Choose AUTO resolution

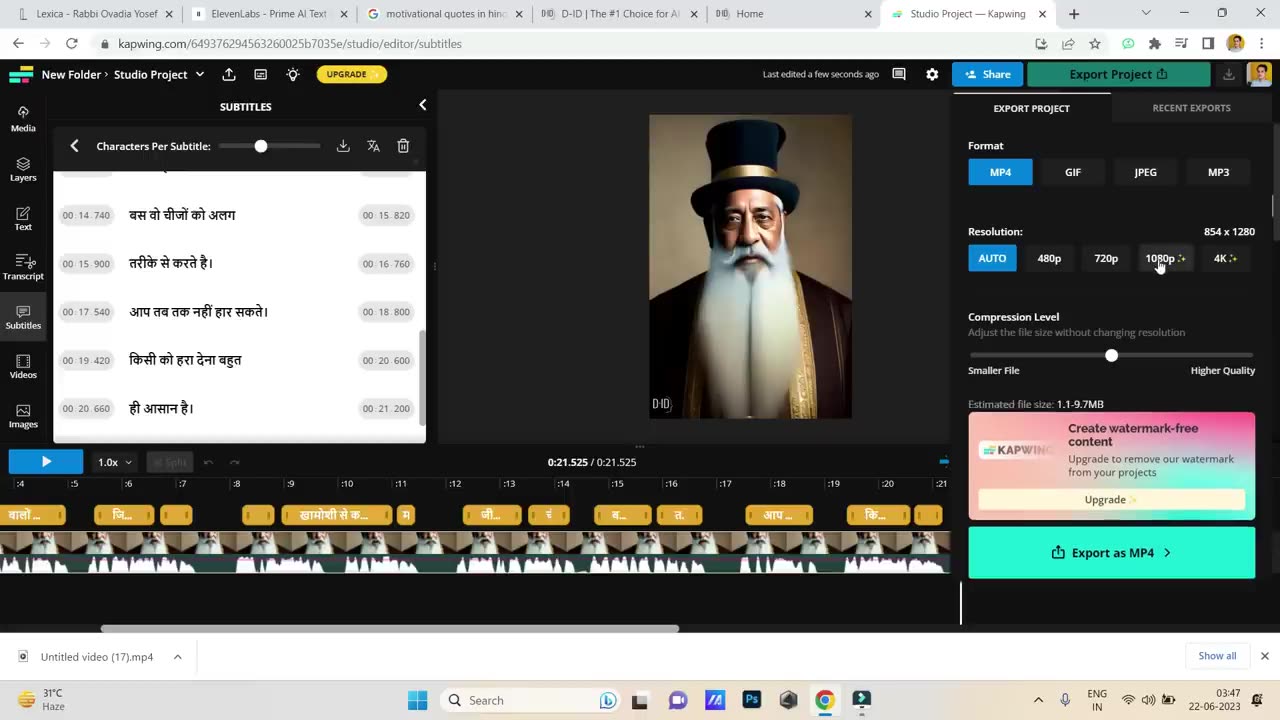tap(992, 258)
